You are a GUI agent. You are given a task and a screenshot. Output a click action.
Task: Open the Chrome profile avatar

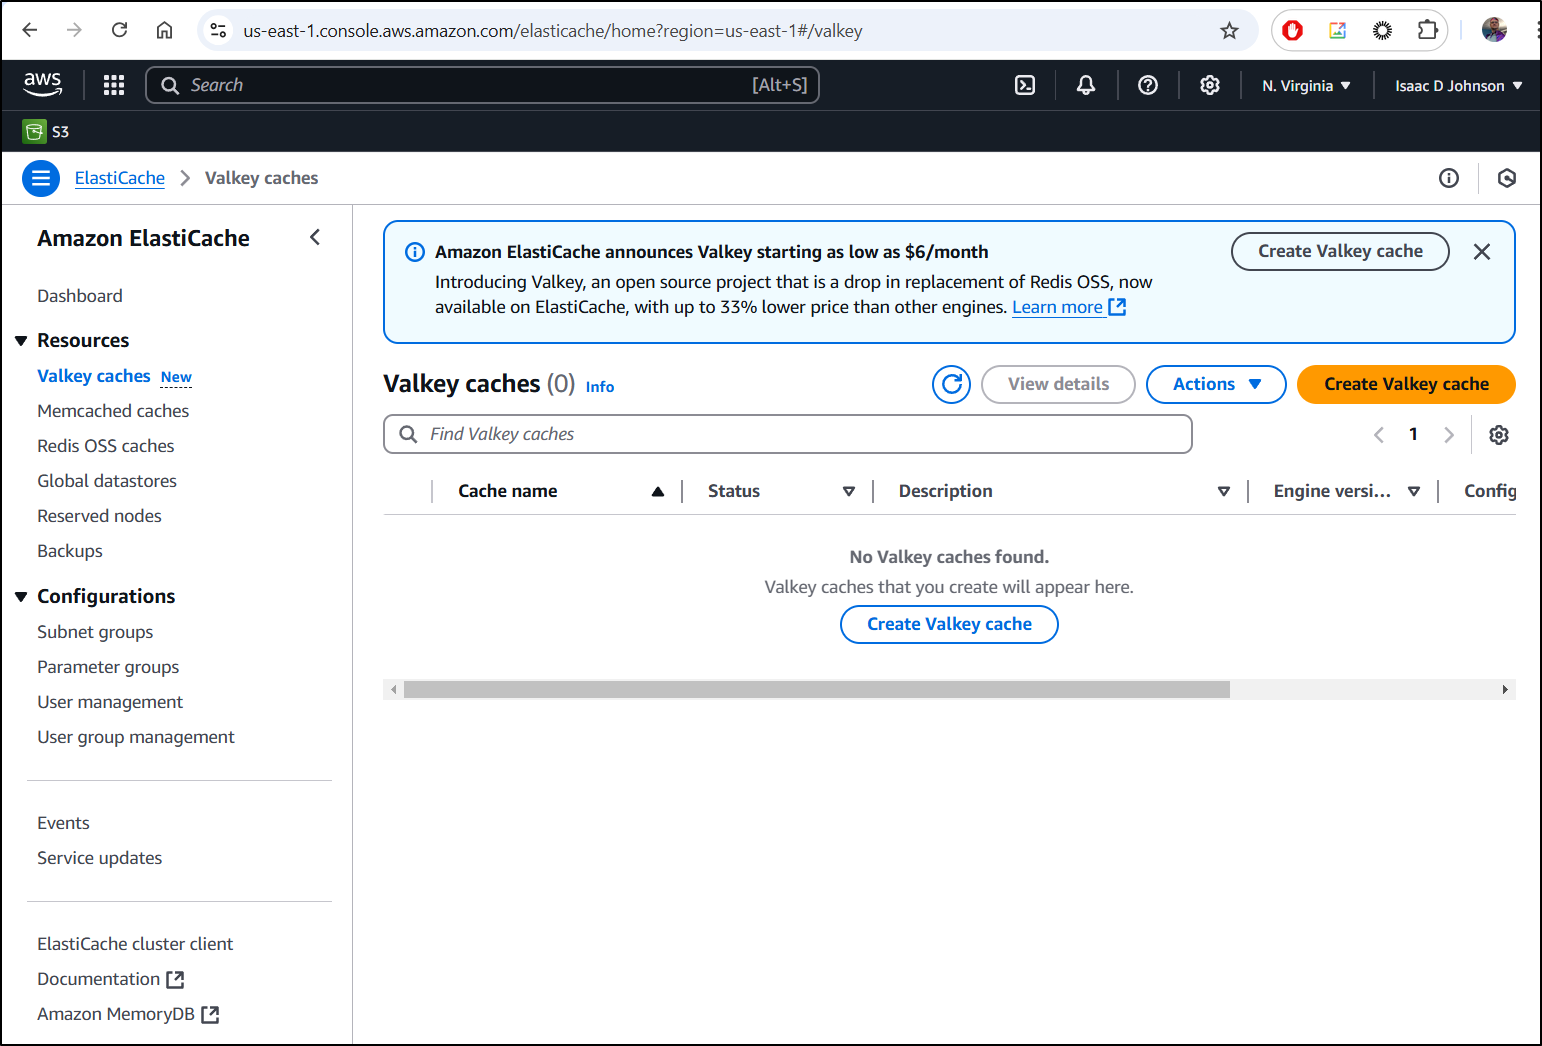coord(1494,31)
